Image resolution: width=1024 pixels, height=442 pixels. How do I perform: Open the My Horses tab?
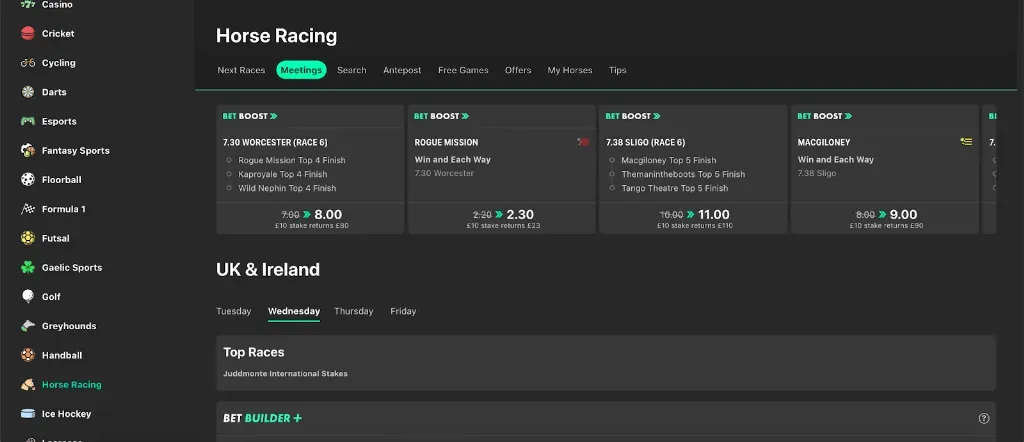(569, 70)
